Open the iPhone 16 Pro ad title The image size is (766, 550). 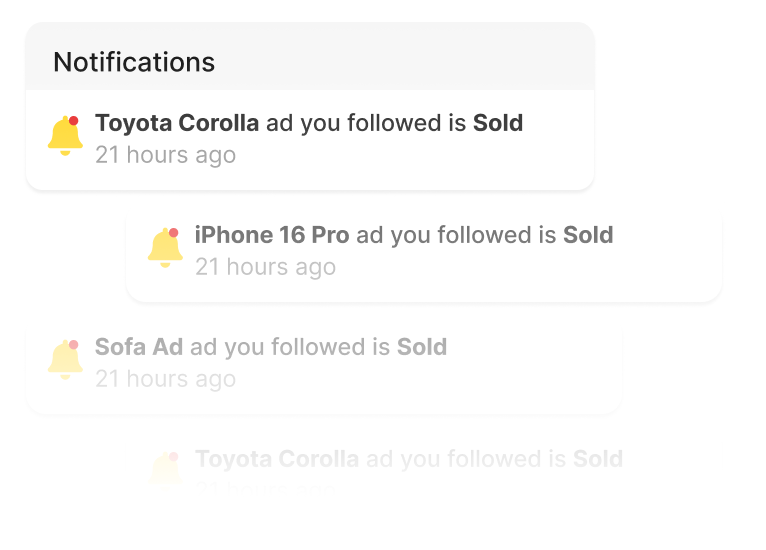(272, 235)
